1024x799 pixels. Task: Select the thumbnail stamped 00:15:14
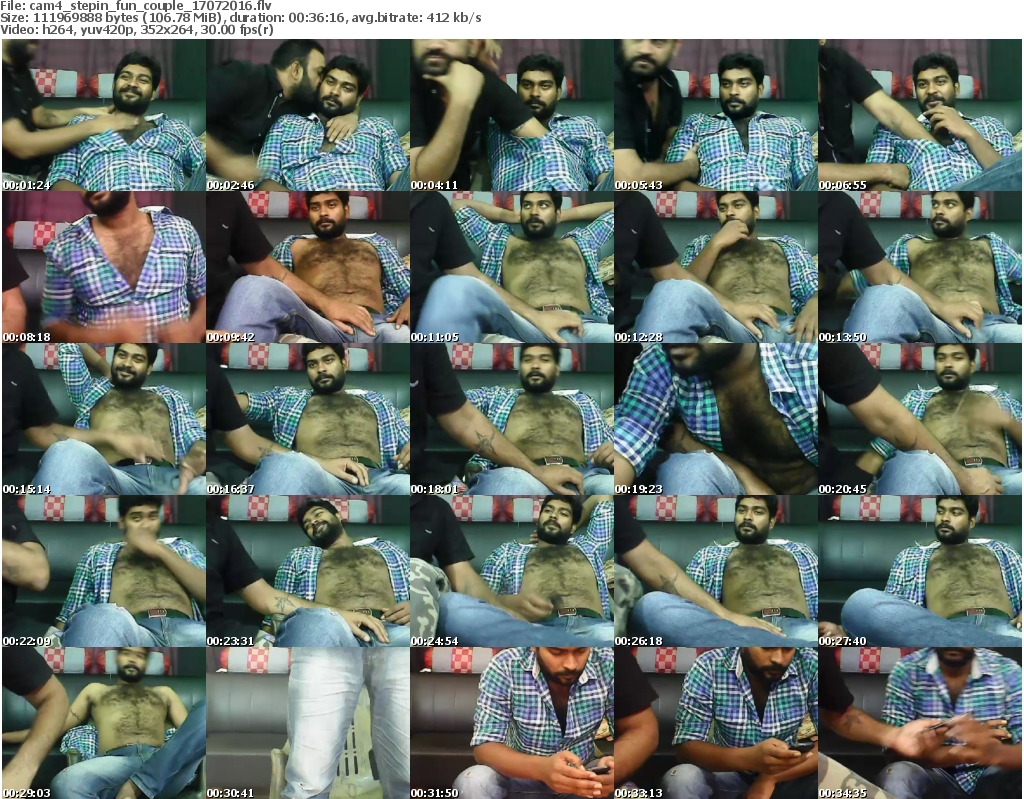pos(104,419)
